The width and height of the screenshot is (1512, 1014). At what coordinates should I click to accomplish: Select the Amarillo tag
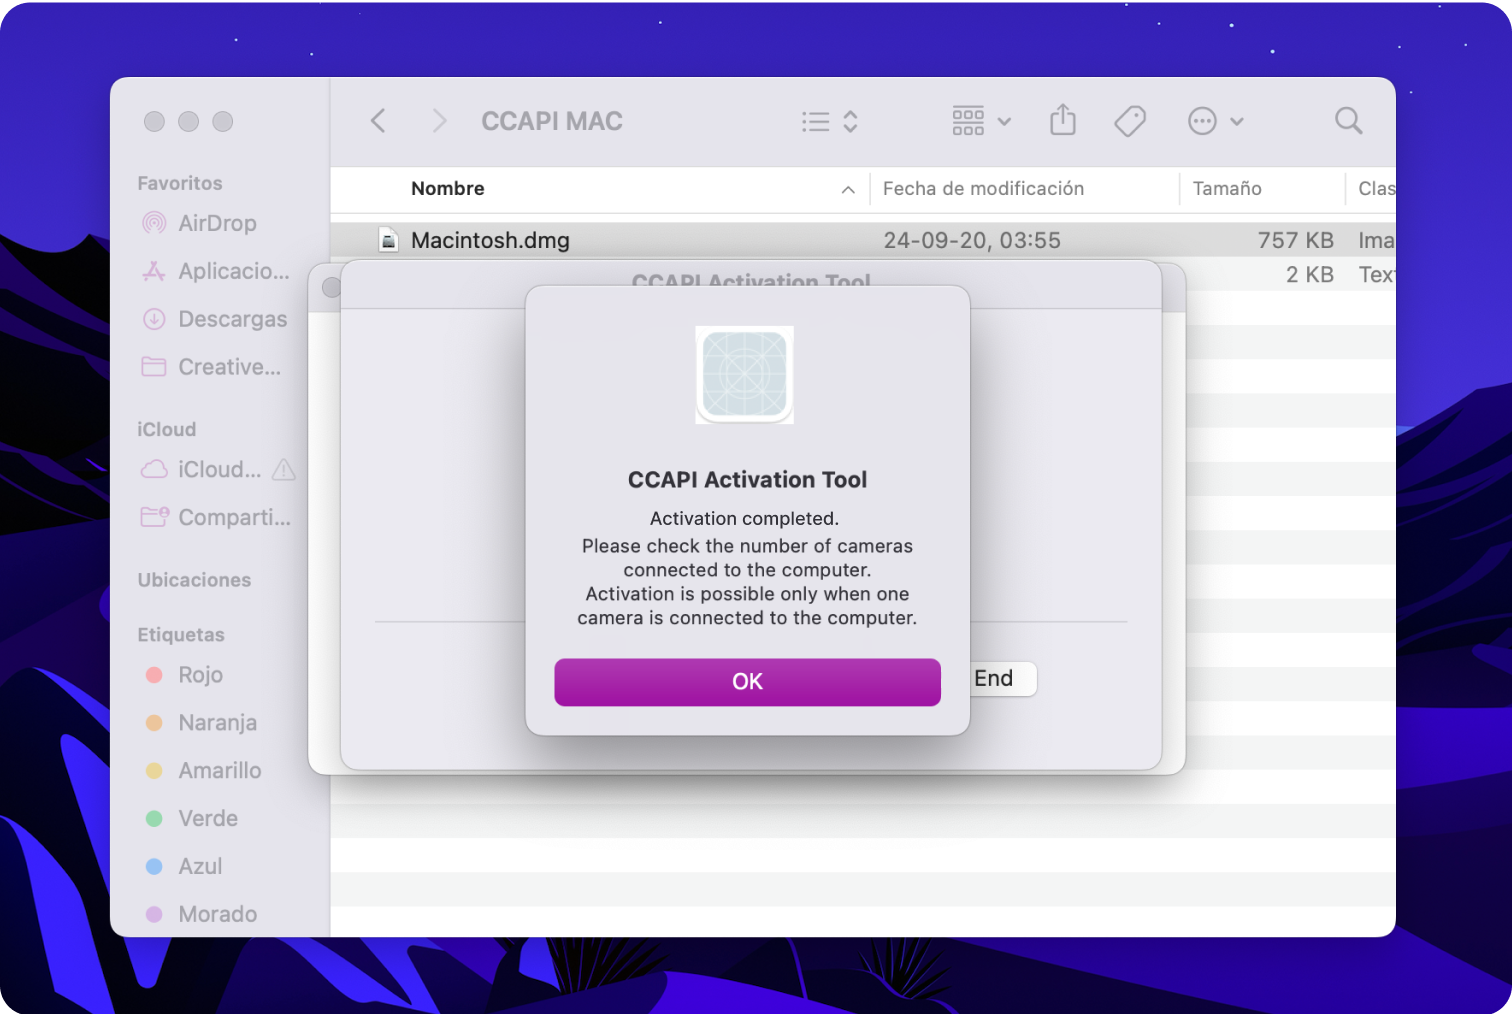(x=203, y=771)
